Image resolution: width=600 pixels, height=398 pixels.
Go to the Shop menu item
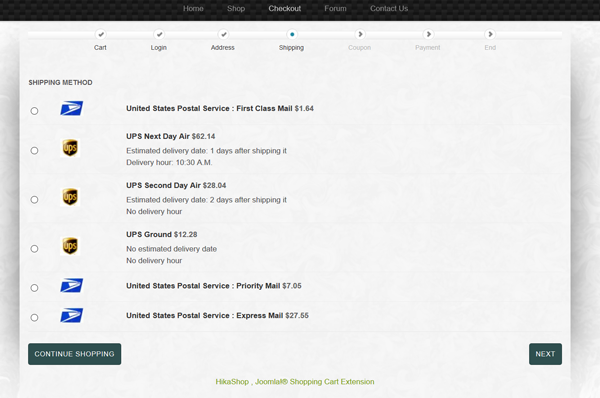(x=236, y=8)
